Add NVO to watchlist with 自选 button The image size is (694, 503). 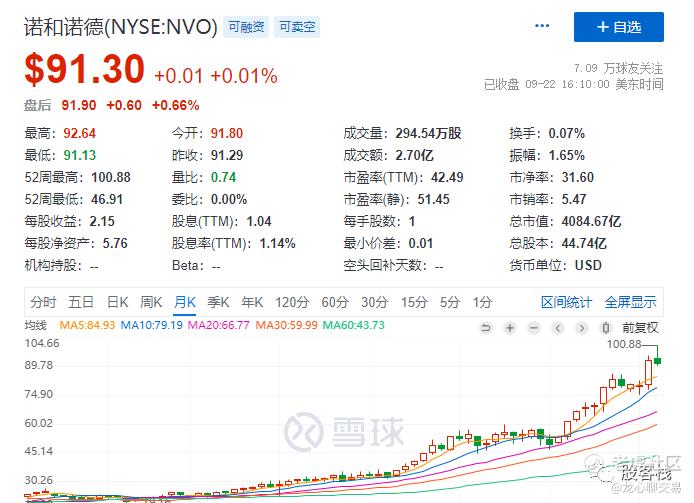[619, 27]
